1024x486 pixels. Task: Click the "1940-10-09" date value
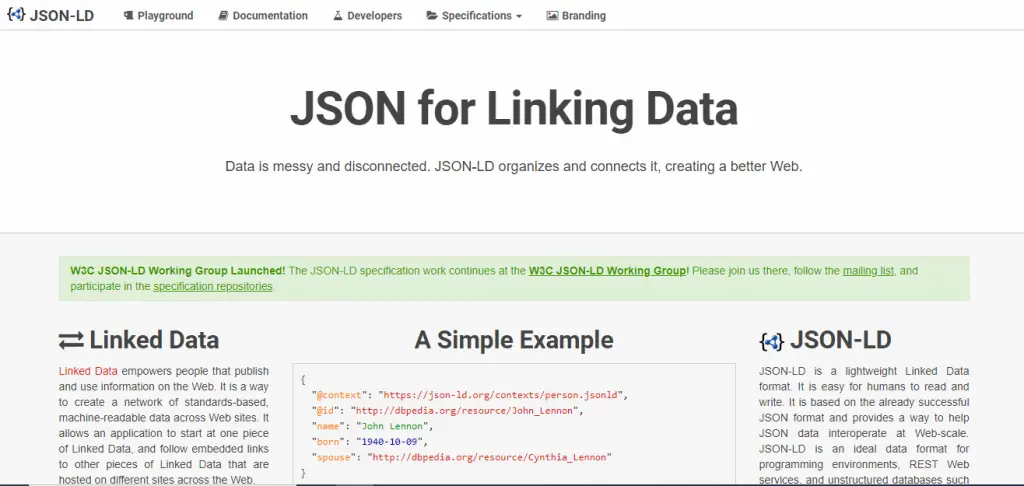coord(391,442)
